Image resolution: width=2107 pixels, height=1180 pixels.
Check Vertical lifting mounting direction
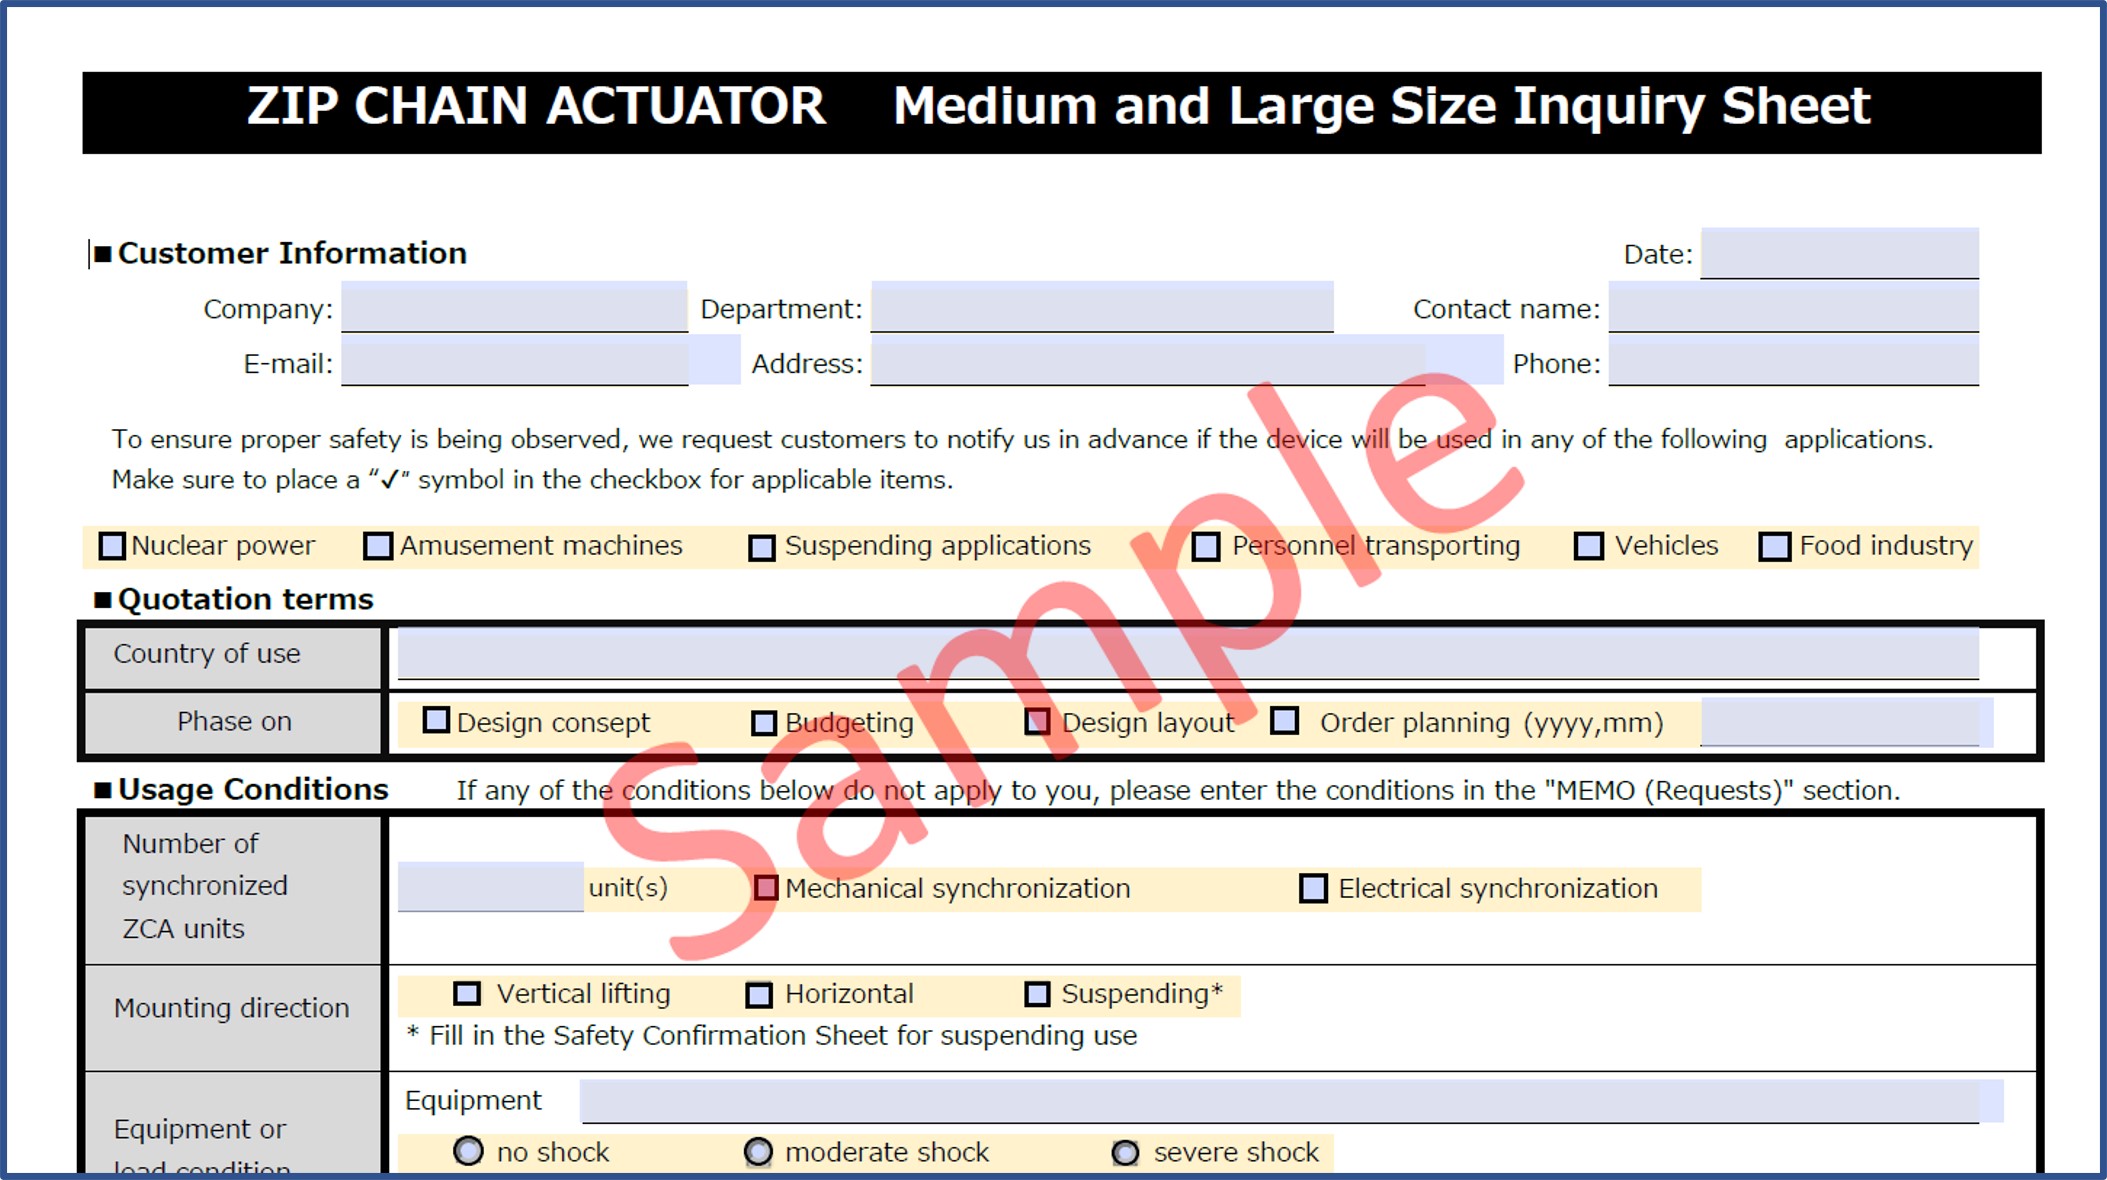467,994
